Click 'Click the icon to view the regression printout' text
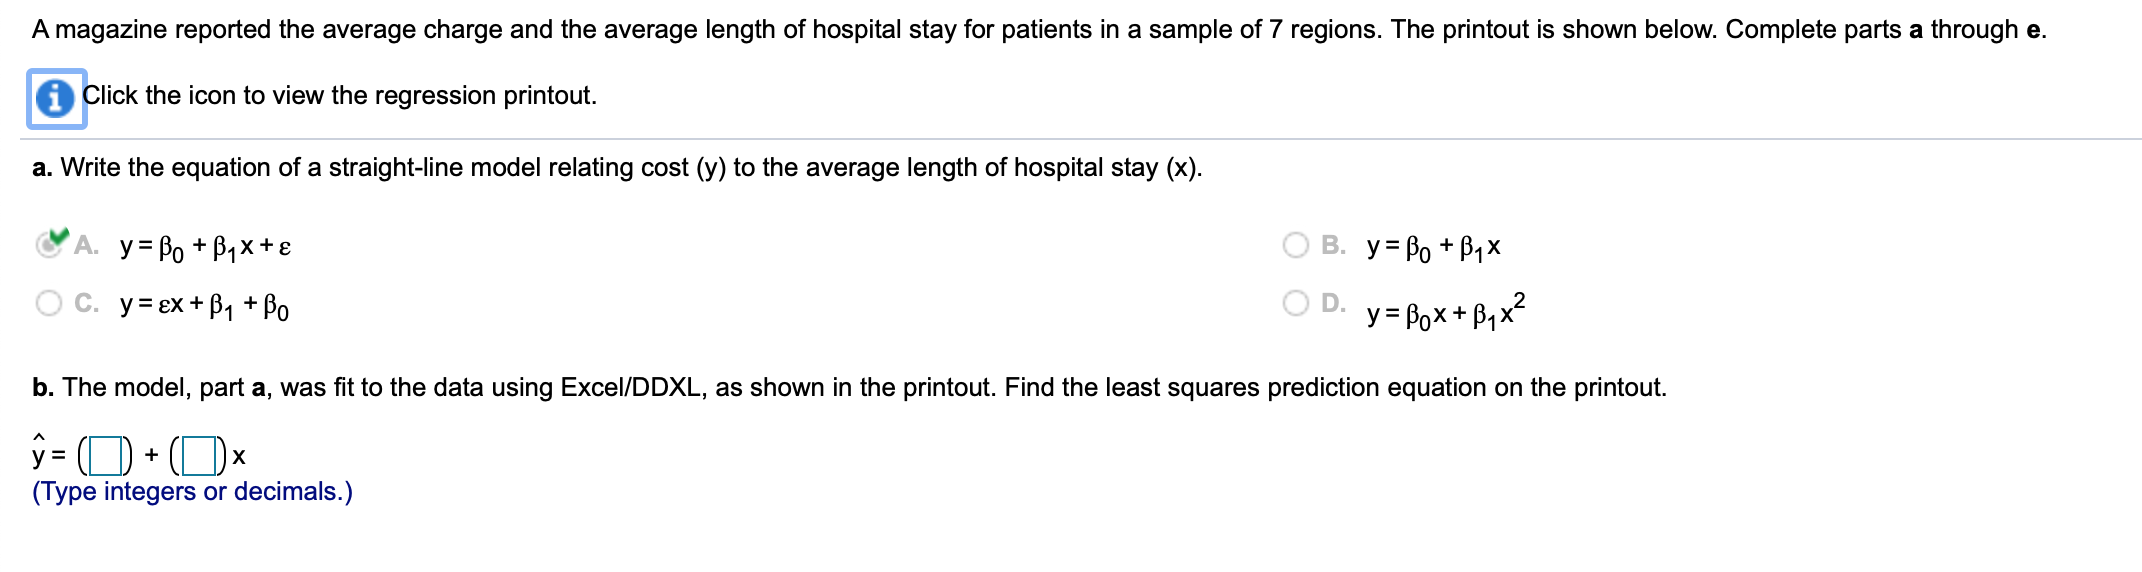 [339, 96]
